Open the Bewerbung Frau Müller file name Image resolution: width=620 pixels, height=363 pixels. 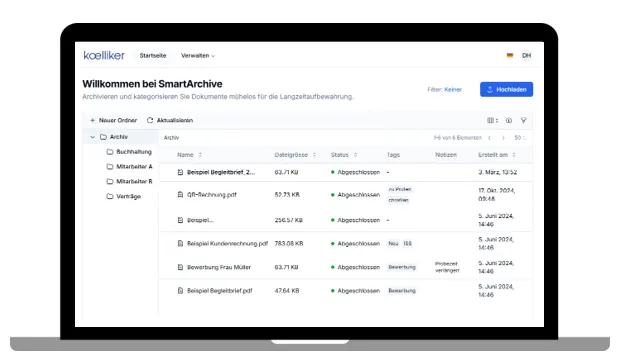click(x=219, y=267)
